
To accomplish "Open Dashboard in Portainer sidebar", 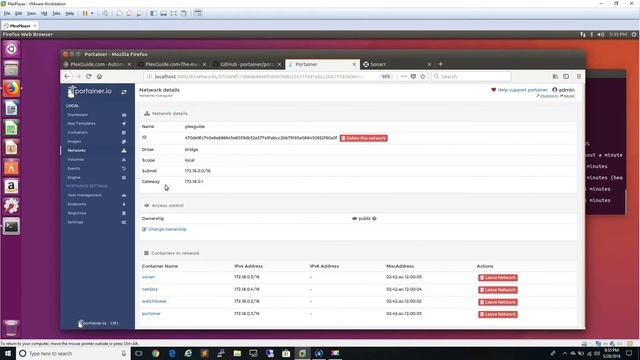I will [x=78, y=115].
